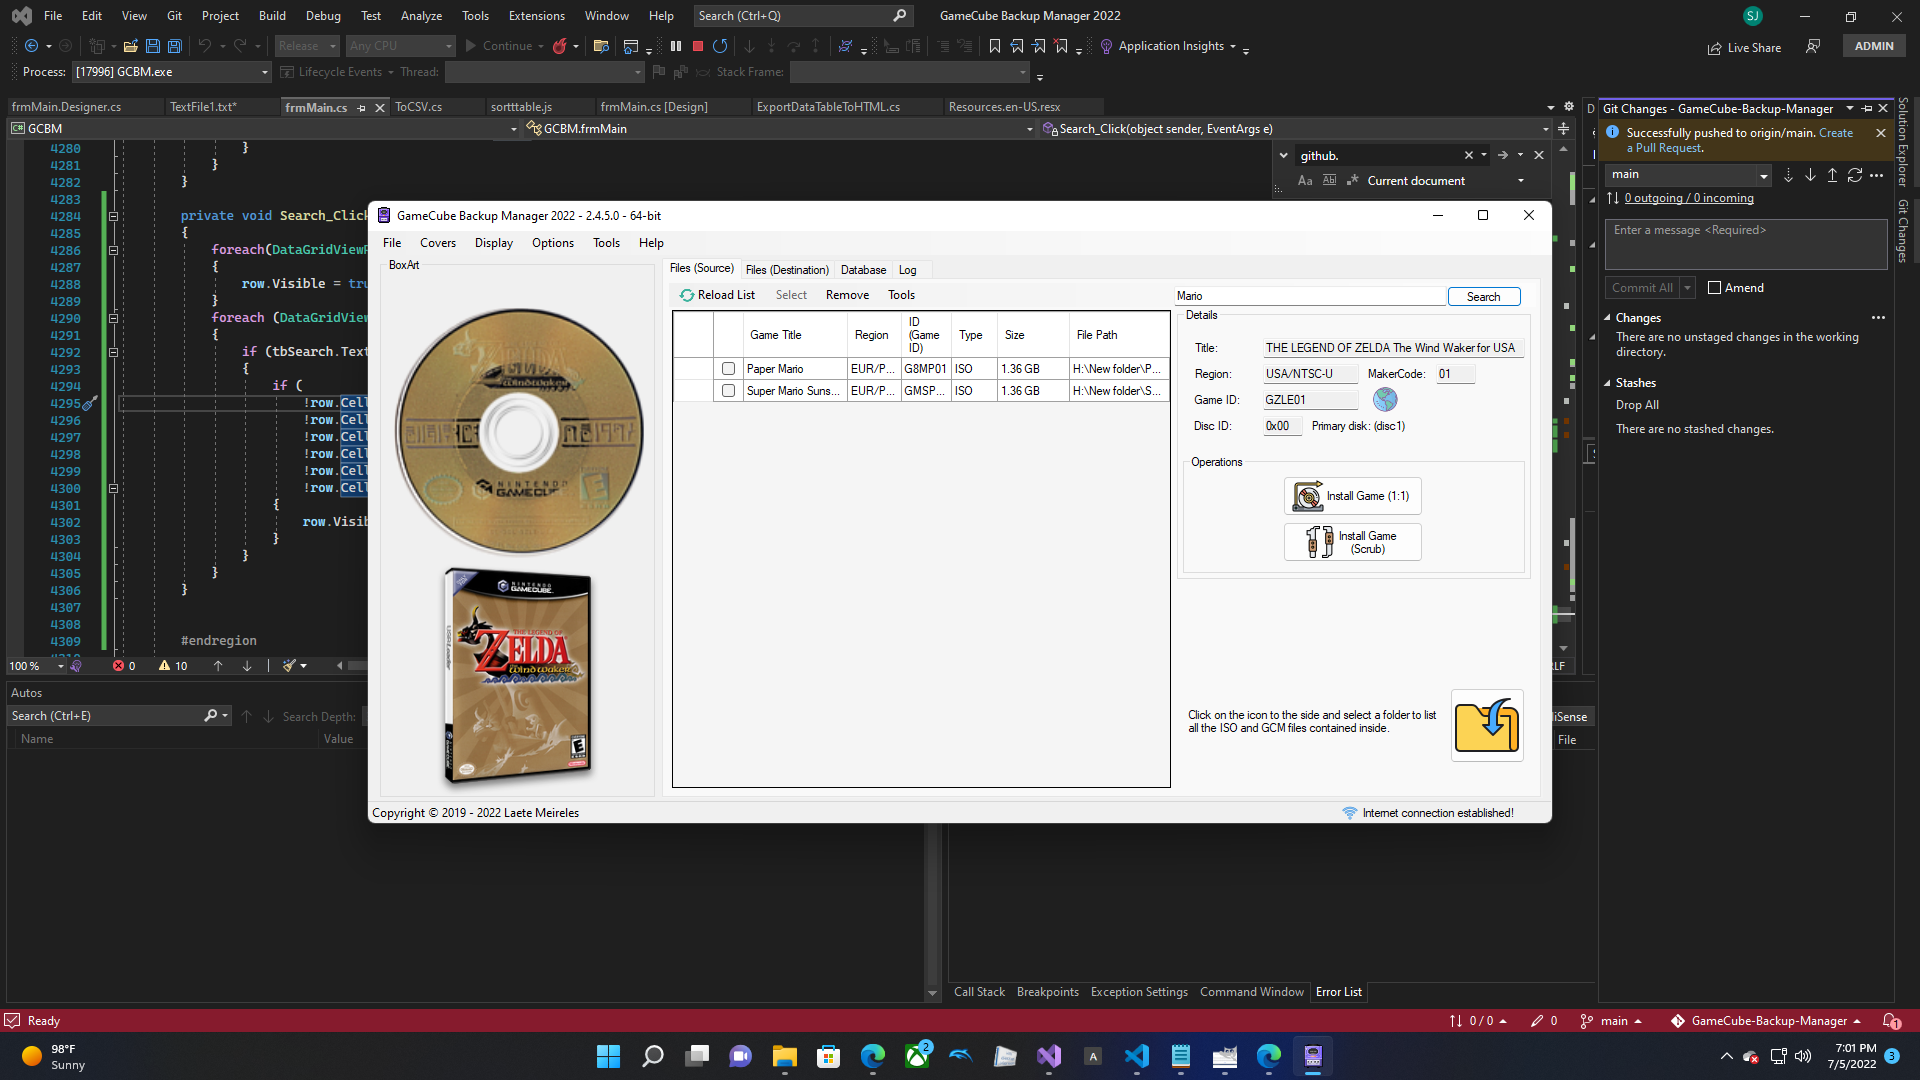Pull commits using the down arrow in Git Changes

1810,175
